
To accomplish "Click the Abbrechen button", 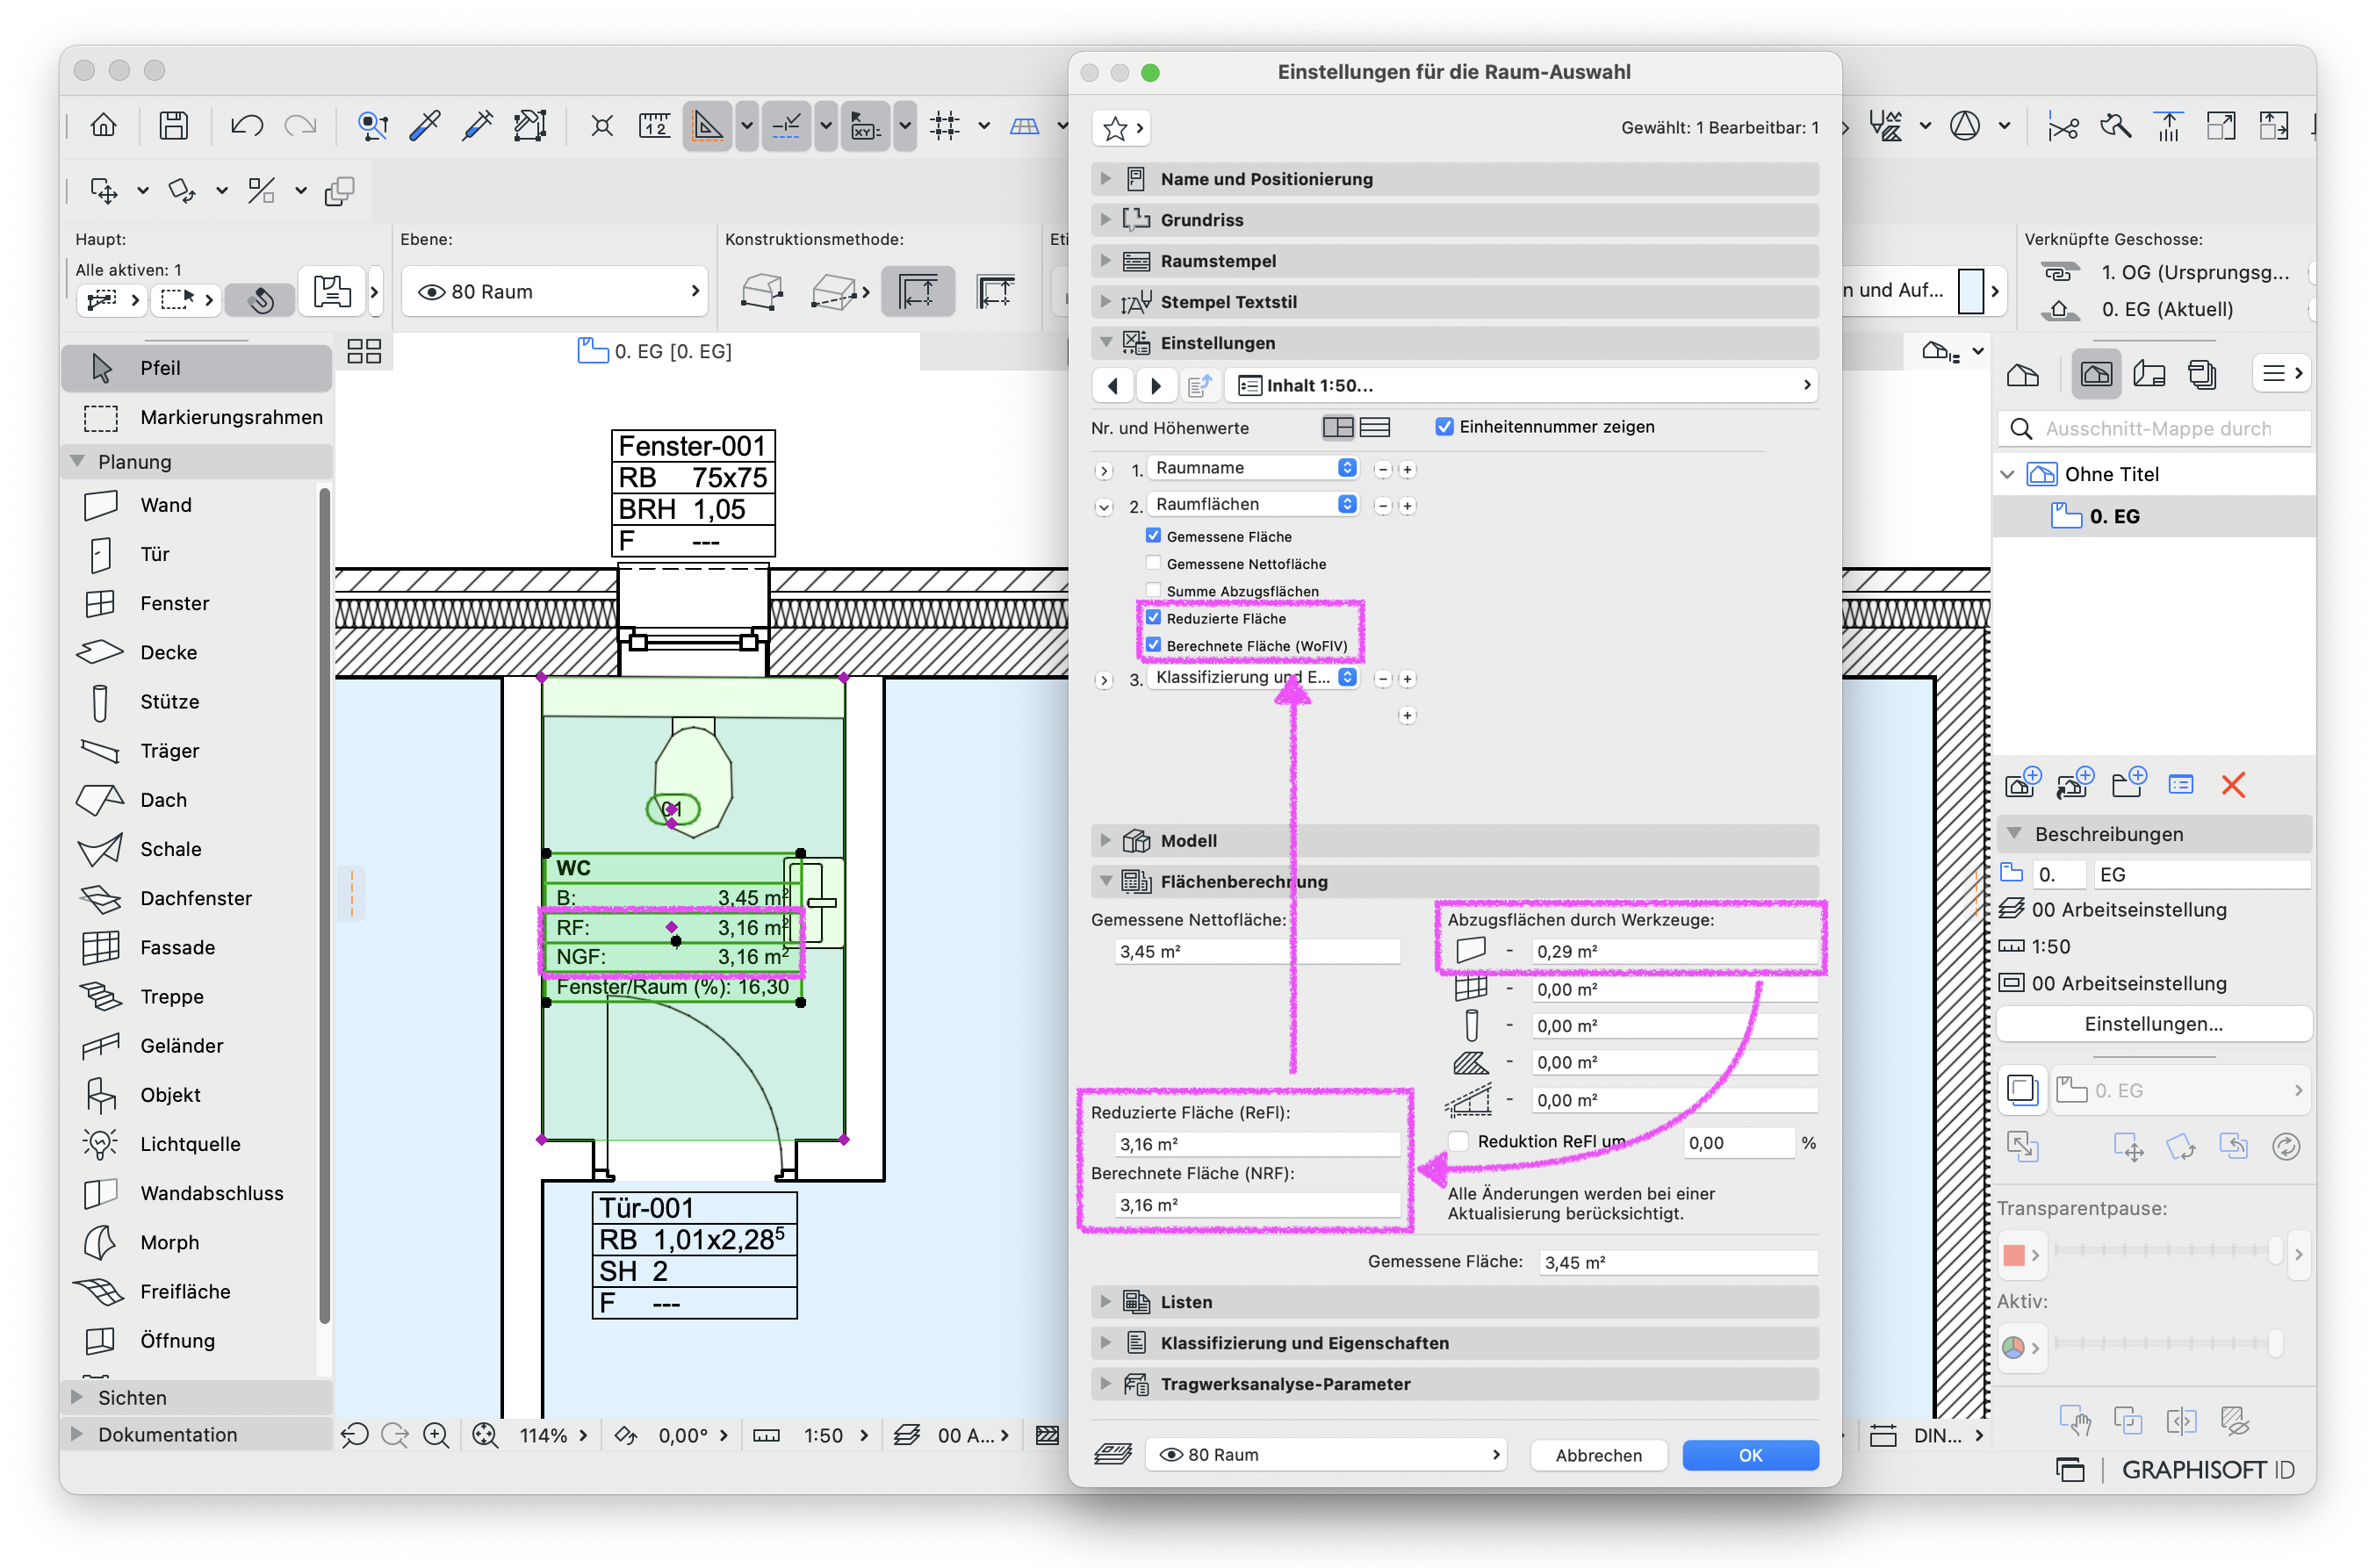I will pyautogui.click(x=1598, y=1455).
